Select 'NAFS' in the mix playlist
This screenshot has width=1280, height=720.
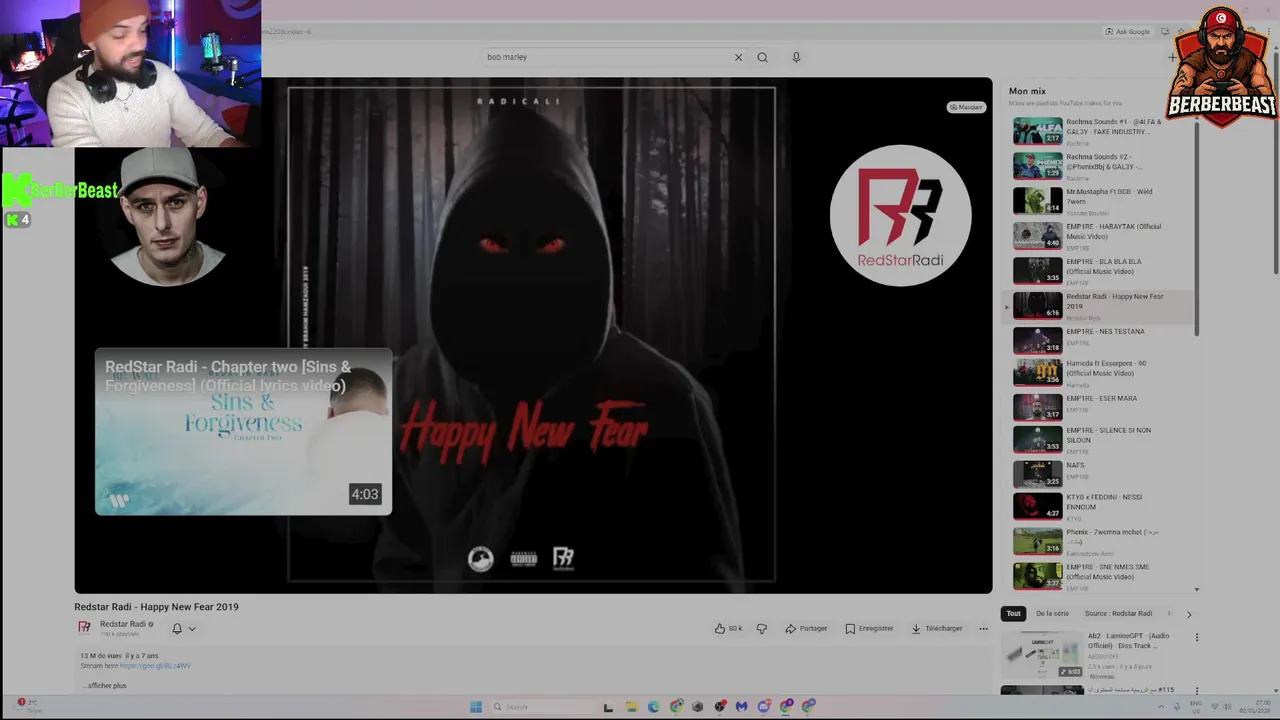pyautogui.click(x=1100, y=472)
